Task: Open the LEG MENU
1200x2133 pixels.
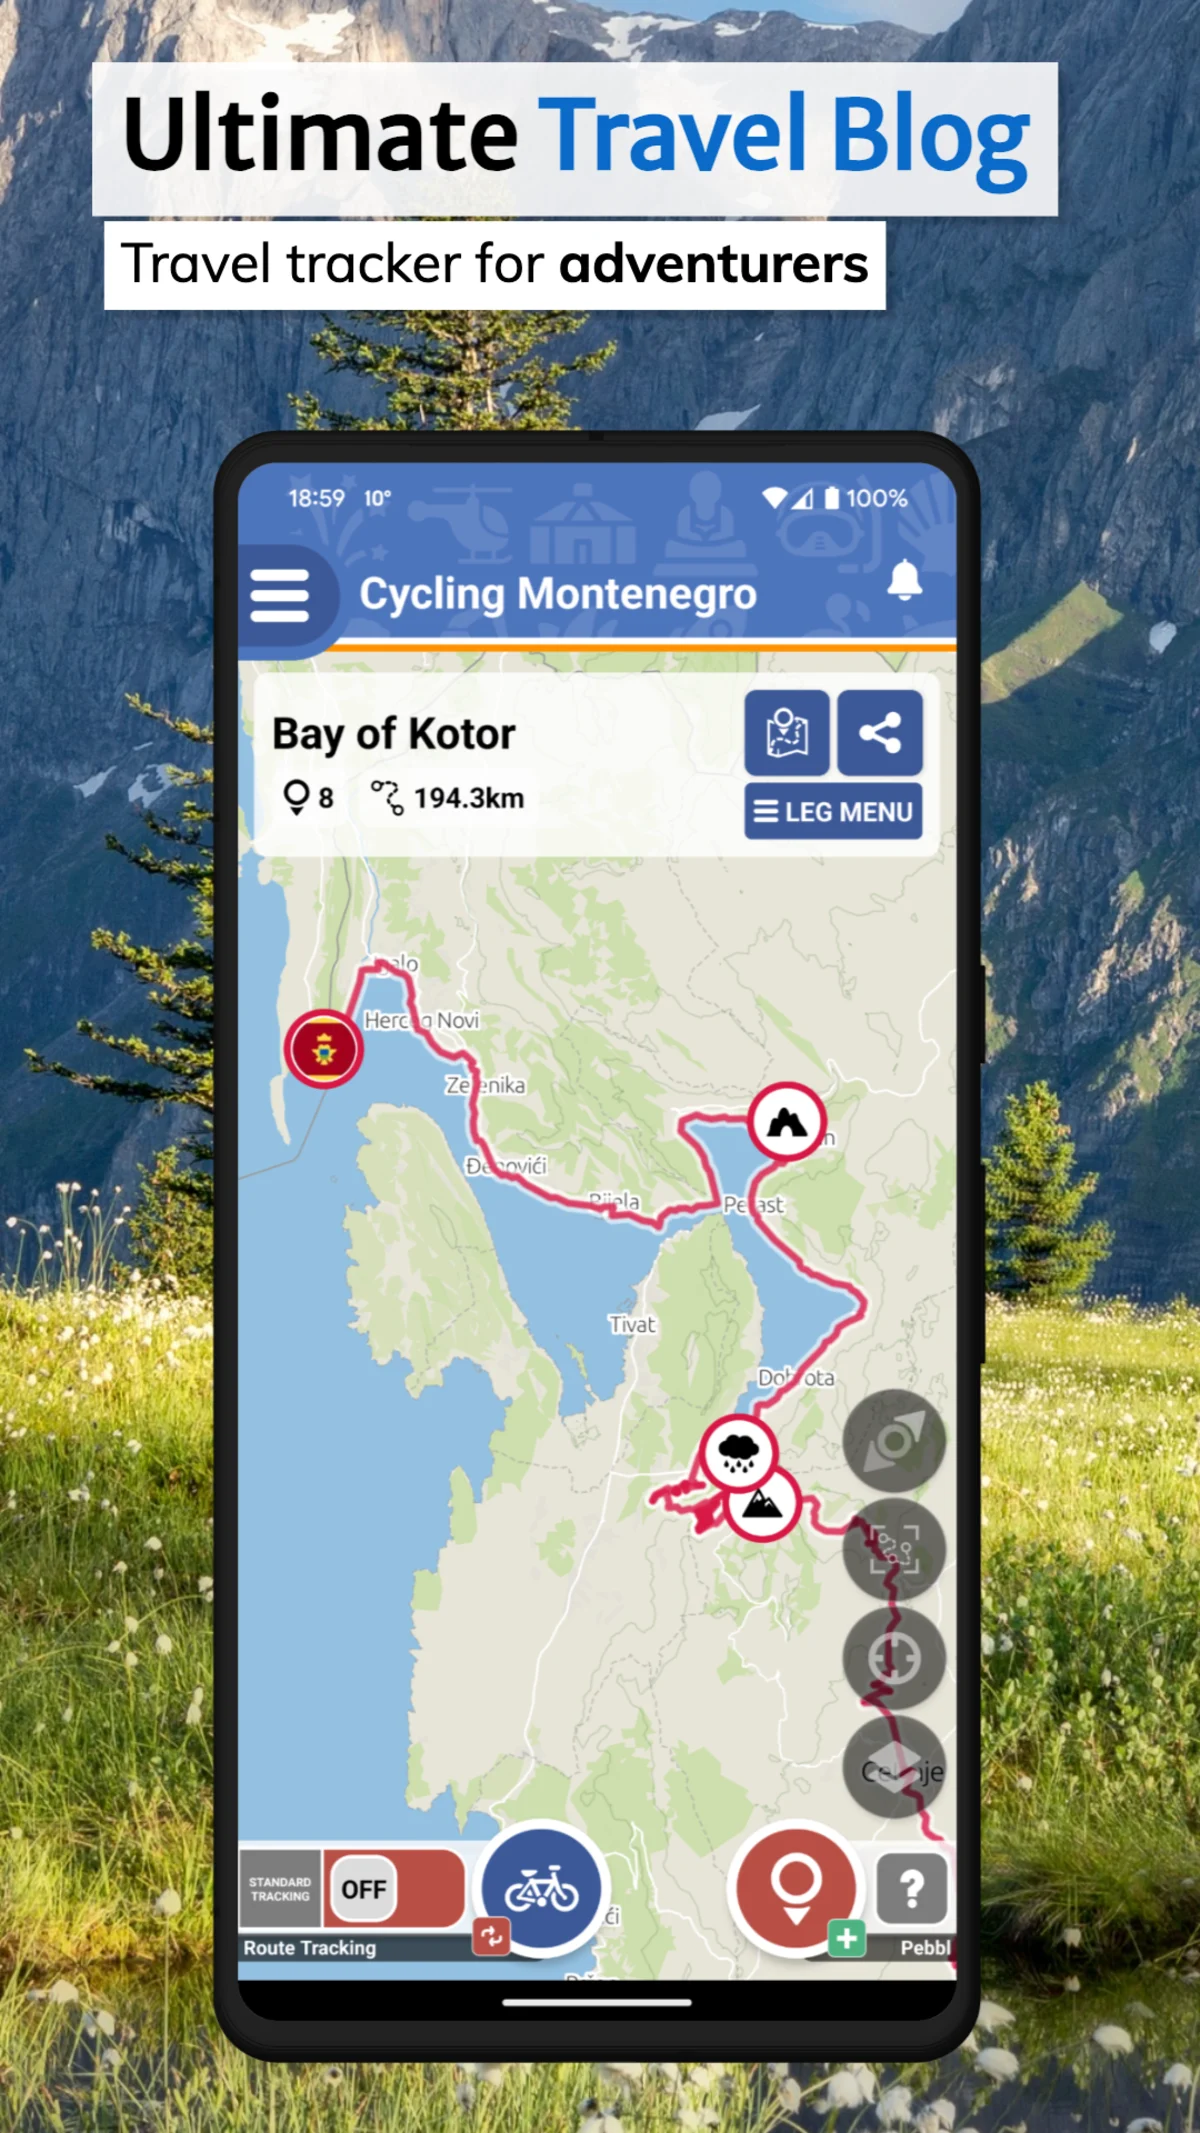Action: tap(833, 811)
